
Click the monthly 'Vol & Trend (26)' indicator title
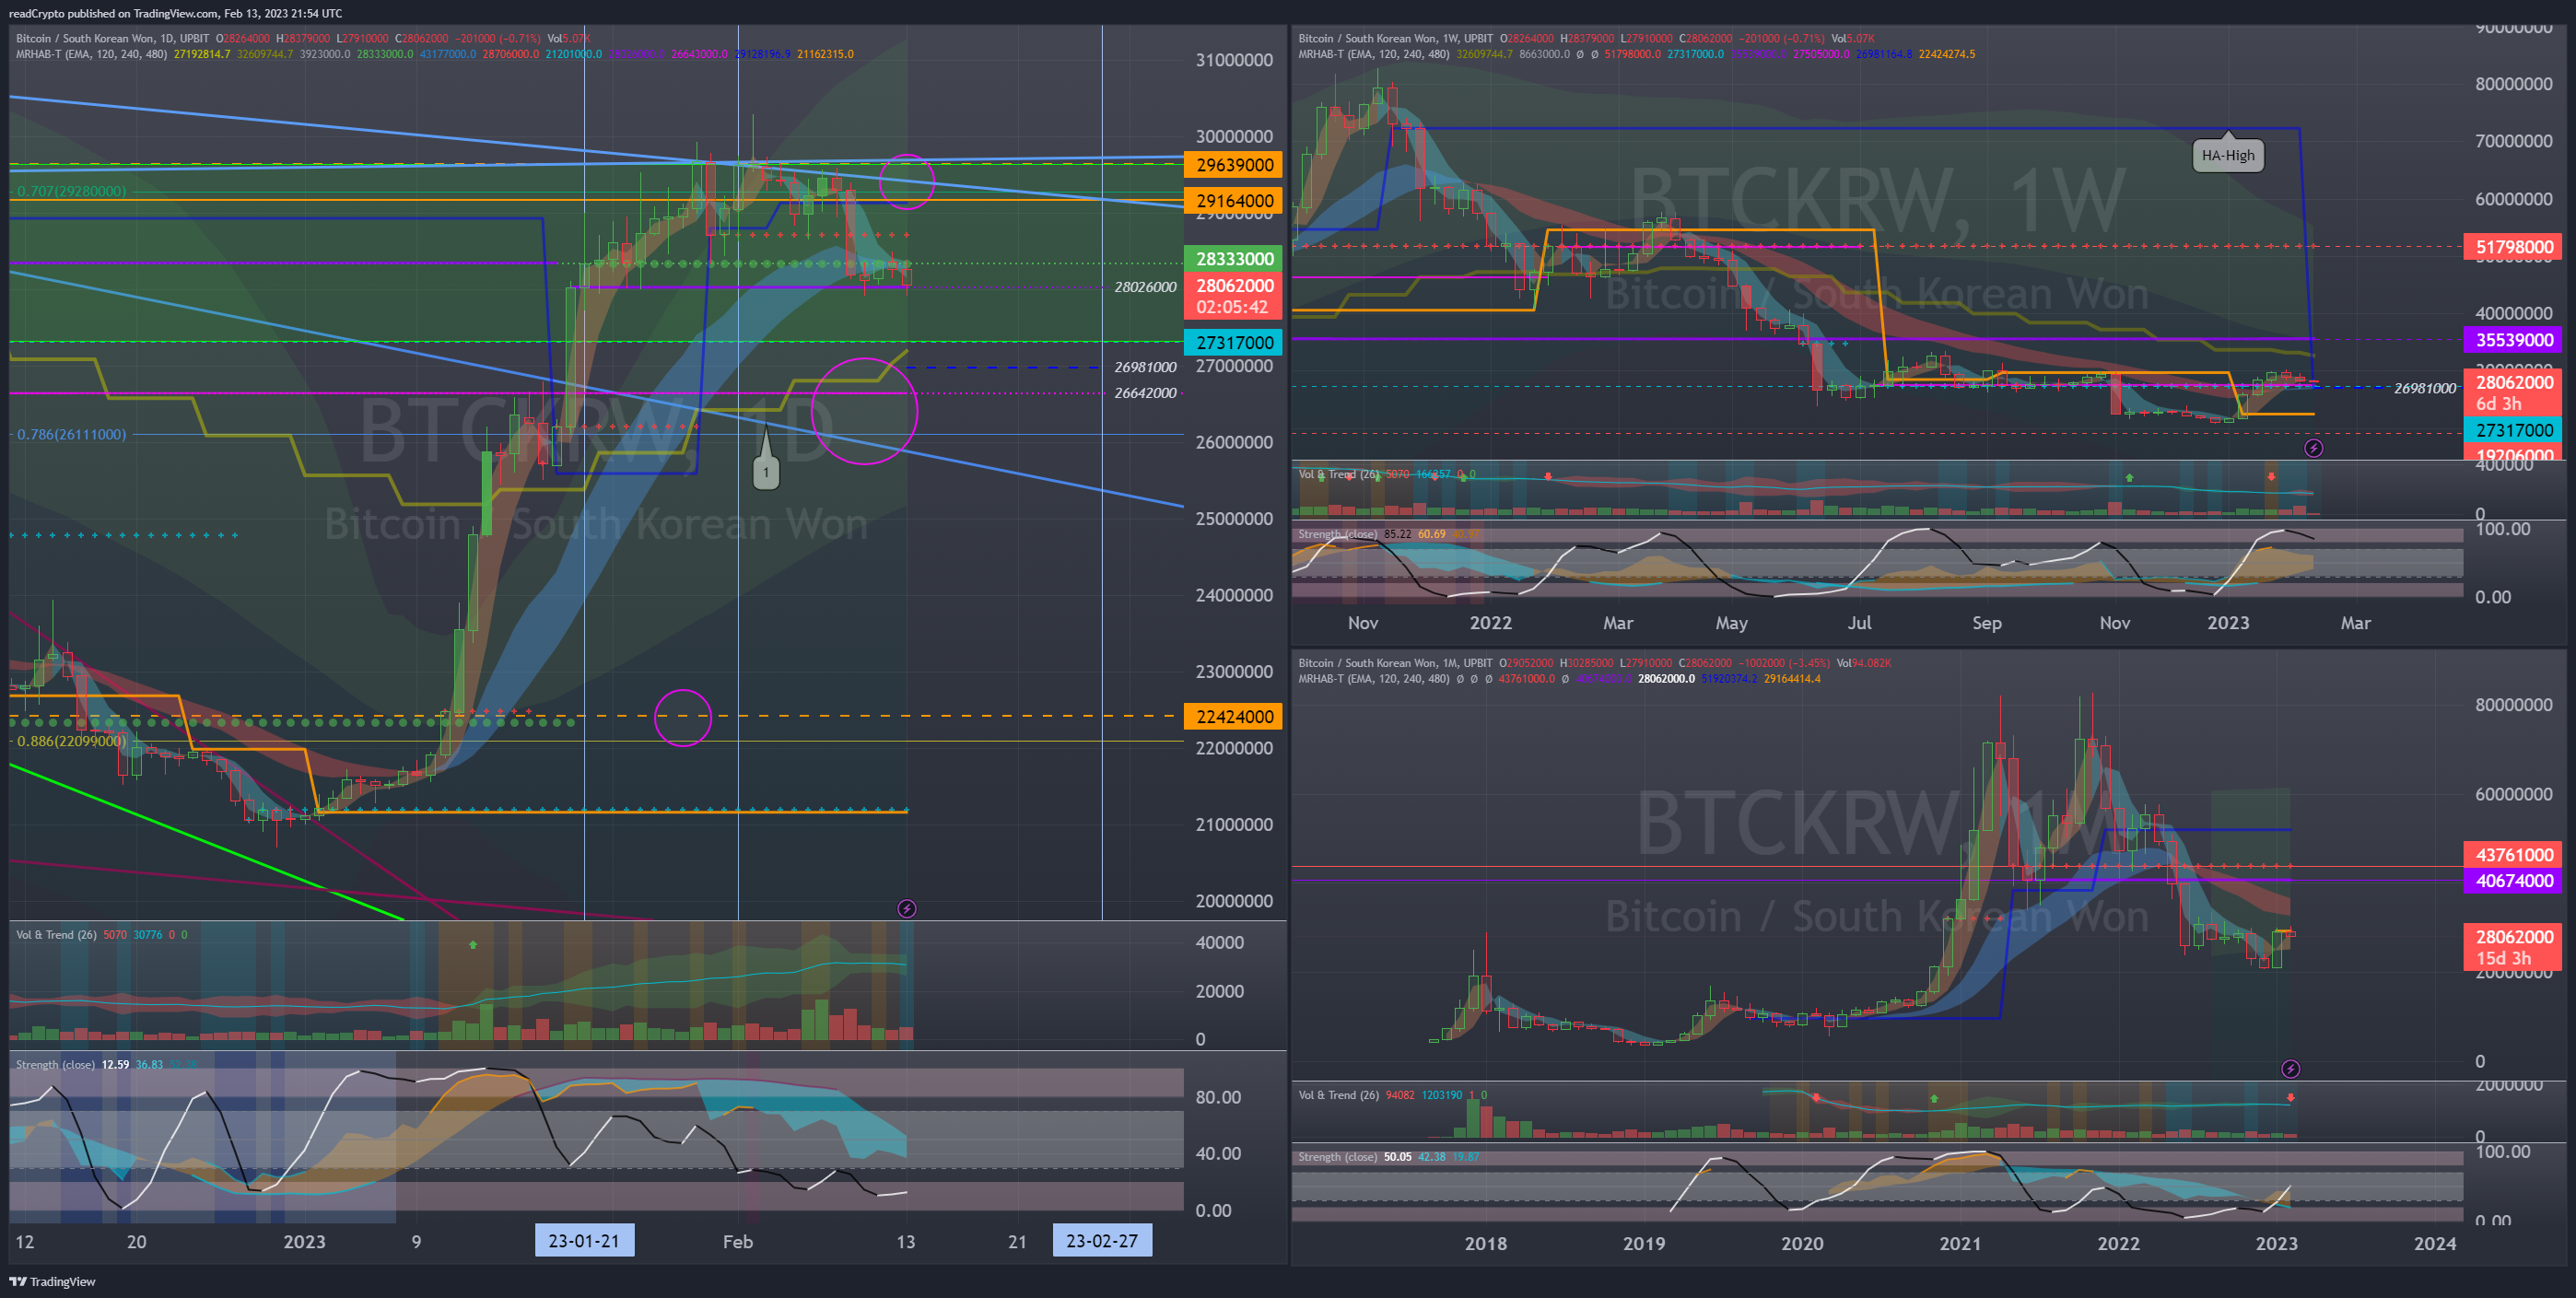coord(1338,1095)
